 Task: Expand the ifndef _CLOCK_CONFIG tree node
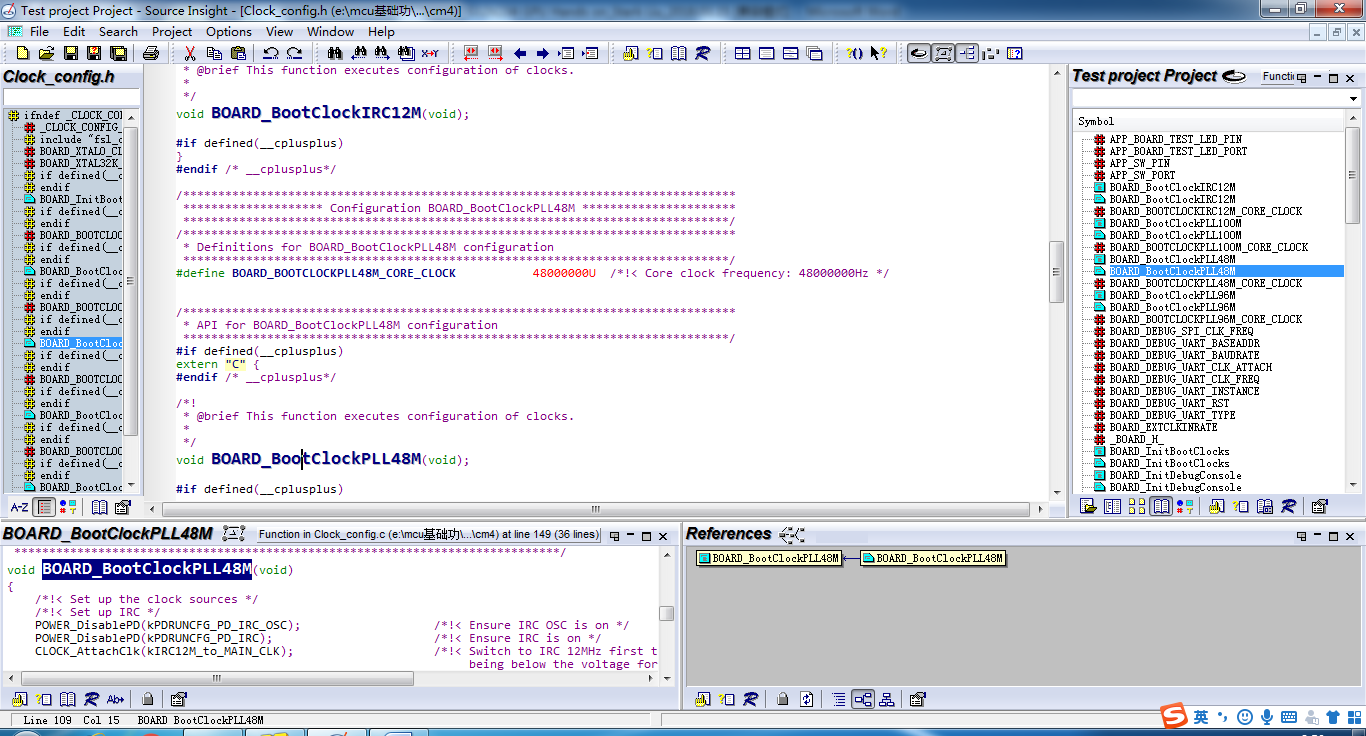coord(14,116)
